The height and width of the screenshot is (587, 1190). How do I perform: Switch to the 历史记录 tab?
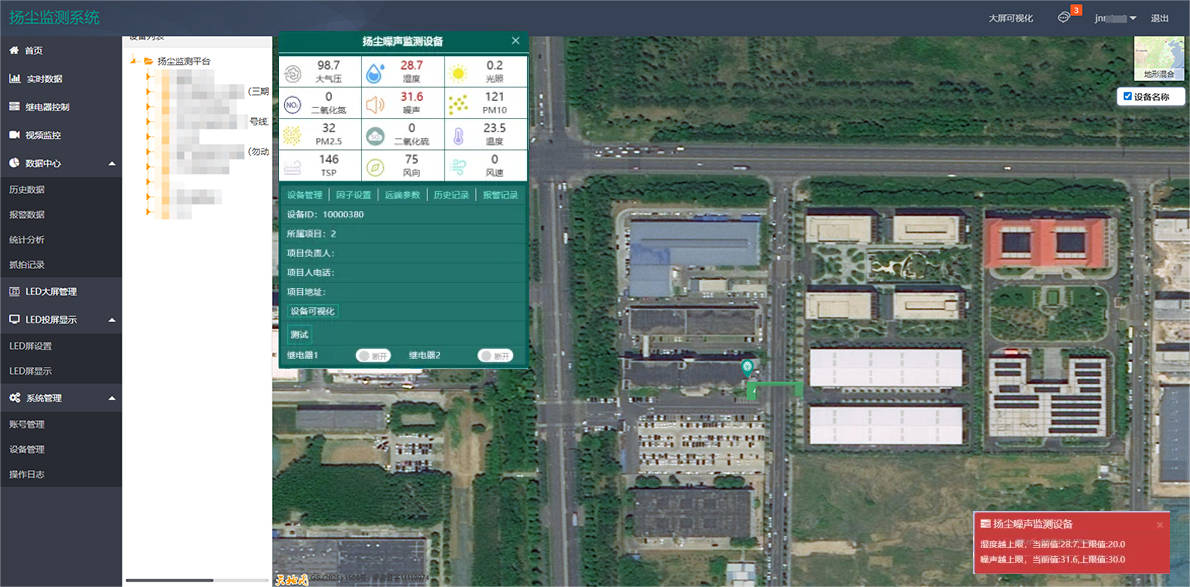451,195
